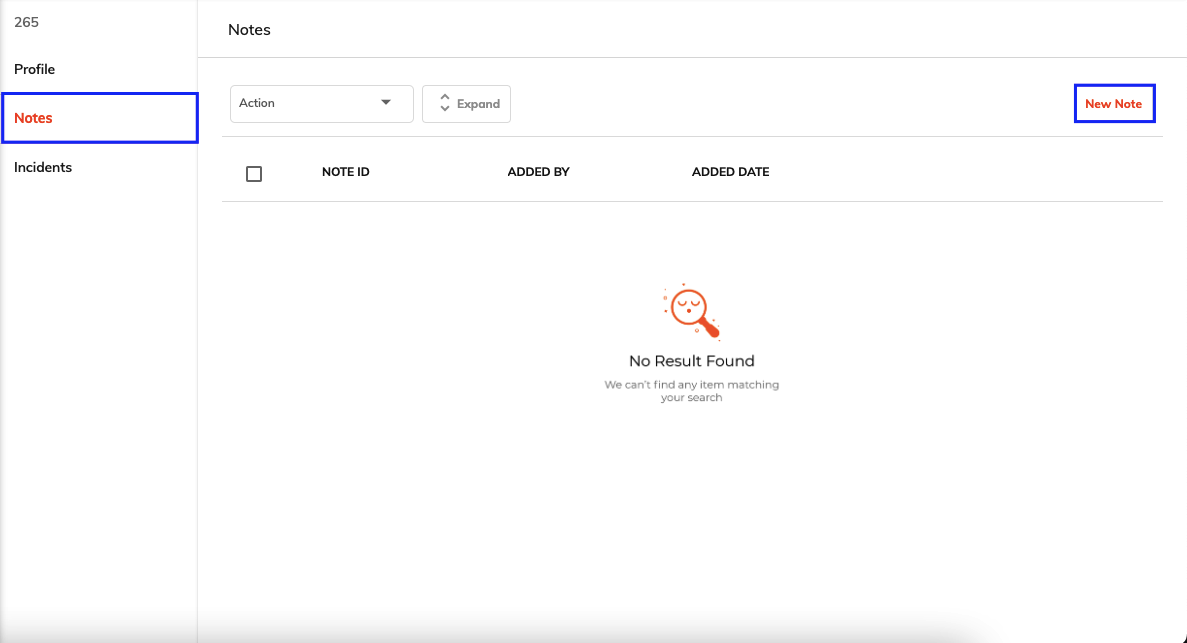1187x643 pixels.
Task: Click the Notes page title at top
Action: pyautogui.click(x=249, y=30)
